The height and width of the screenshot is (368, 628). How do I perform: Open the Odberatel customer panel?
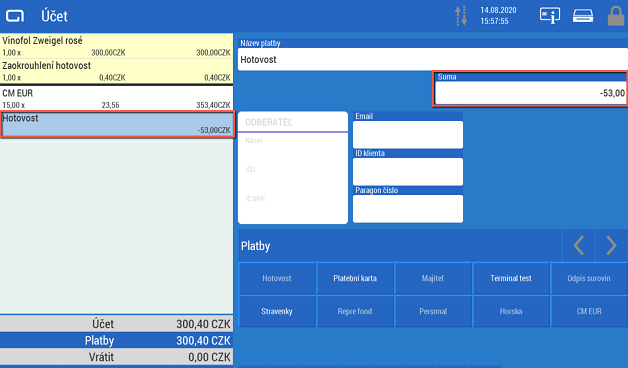pos(293,167)
